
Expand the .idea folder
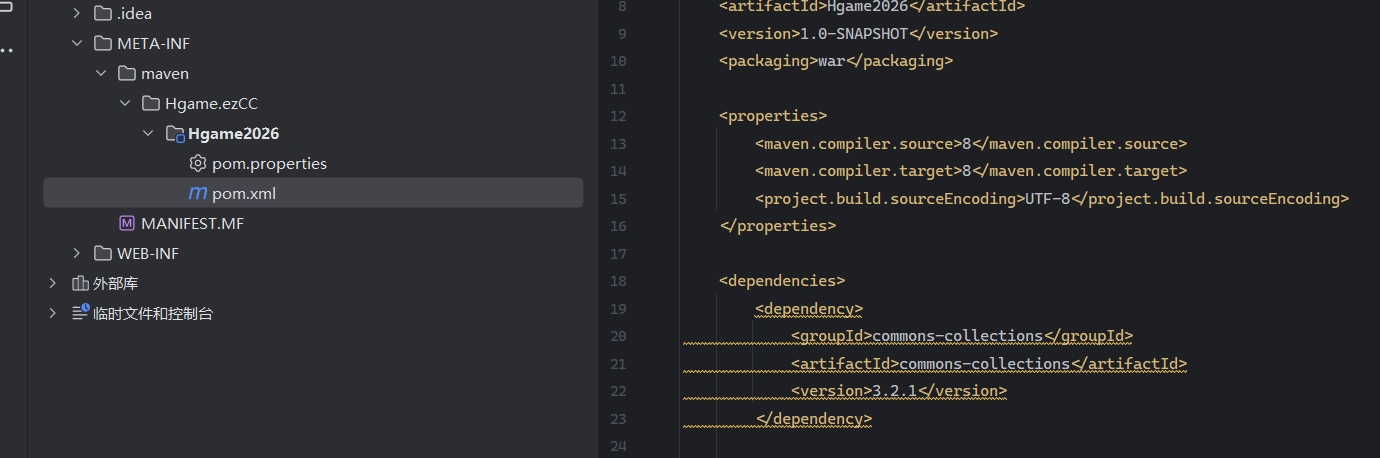coord(77,13)
